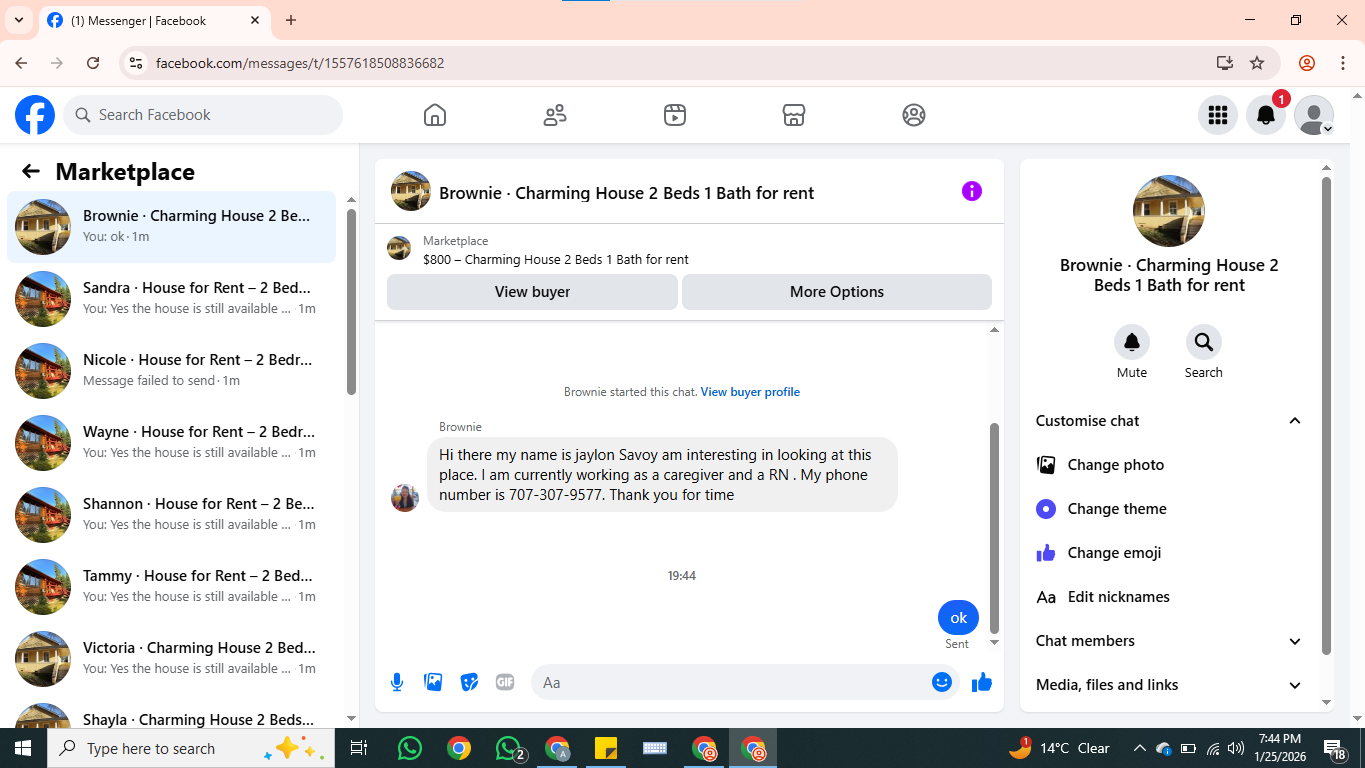The image size is (1365, 768).
Task: Open Nicole conversation with failed message
Action: pyautogui.click(x=172, y=371)
